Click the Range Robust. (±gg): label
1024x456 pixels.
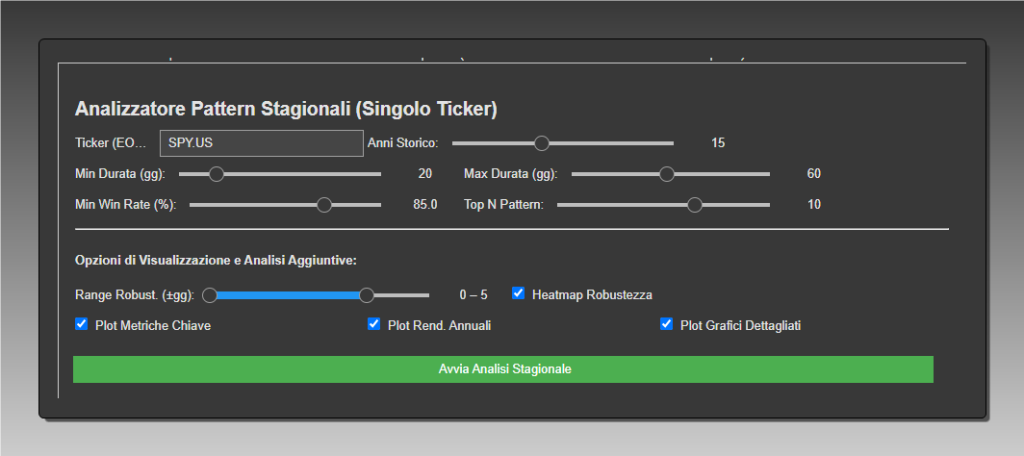click(x=135, y=295)
